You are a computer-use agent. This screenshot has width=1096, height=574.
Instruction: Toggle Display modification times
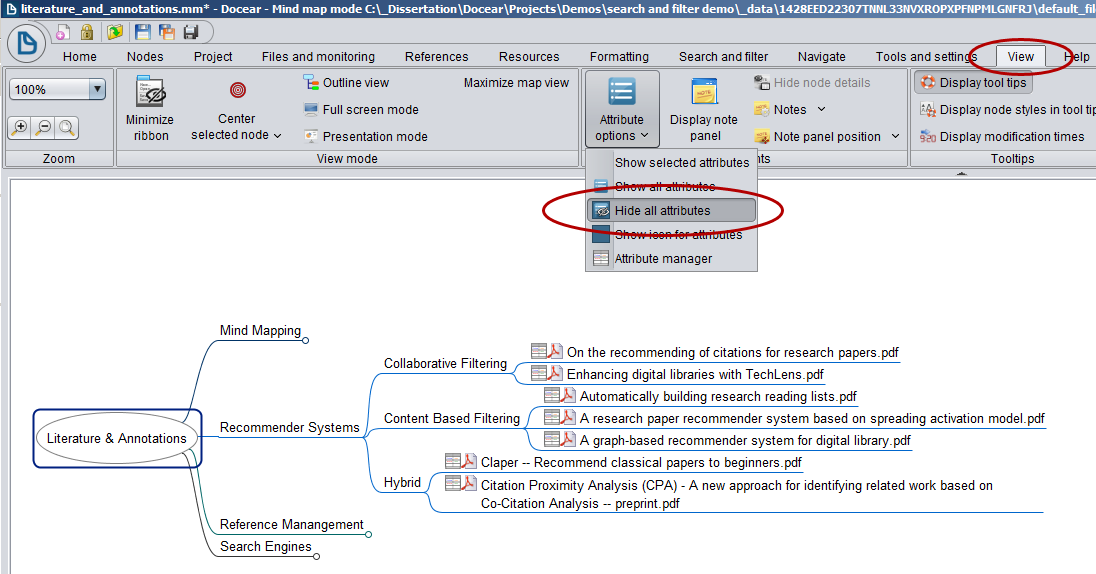1002,136
